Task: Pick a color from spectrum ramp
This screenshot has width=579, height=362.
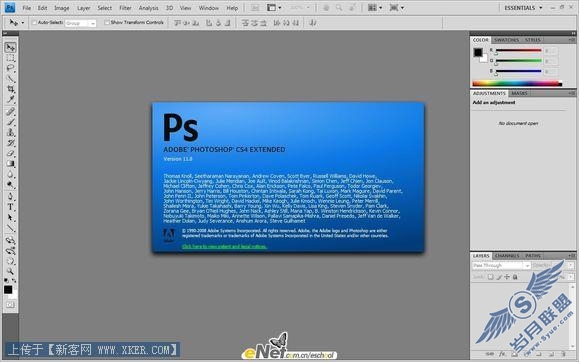Action: click(x=517, y=84)
